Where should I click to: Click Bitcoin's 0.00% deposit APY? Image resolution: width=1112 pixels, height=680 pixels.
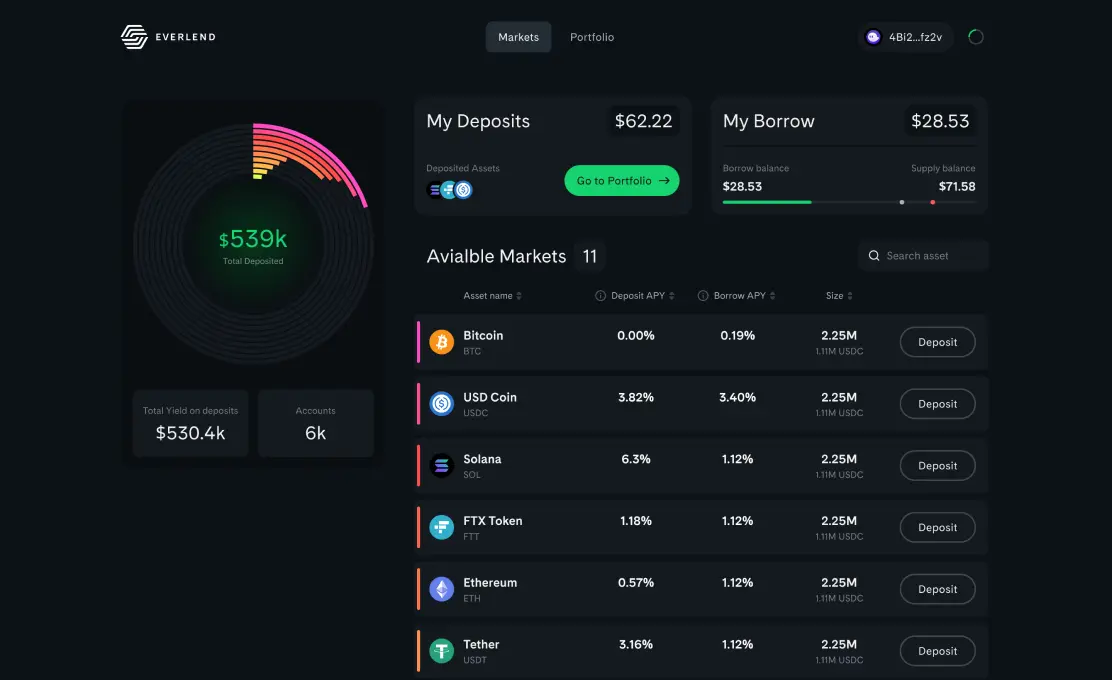[x=635, y=335]
